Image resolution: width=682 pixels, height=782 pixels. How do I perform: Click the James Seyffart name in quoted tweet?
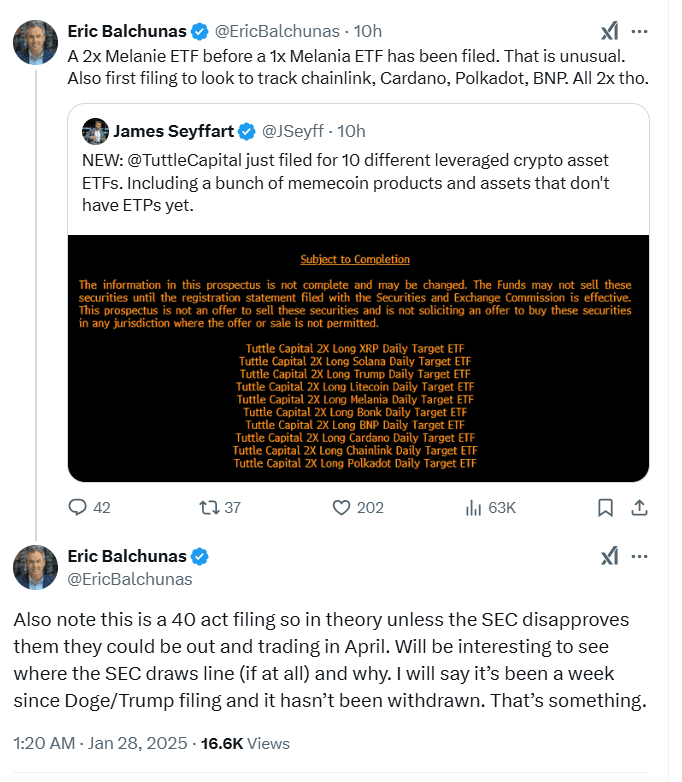174,131
